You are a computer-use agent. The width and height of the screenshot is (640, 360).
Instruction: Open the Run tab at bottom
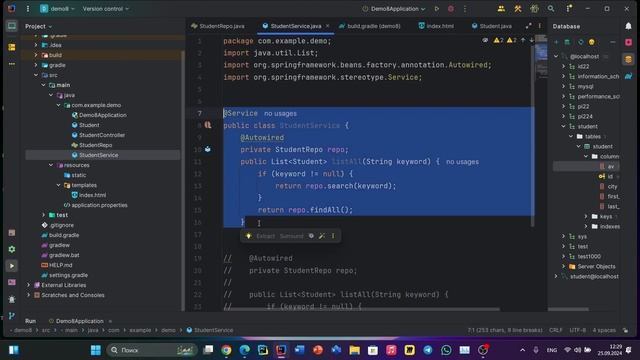30,321
